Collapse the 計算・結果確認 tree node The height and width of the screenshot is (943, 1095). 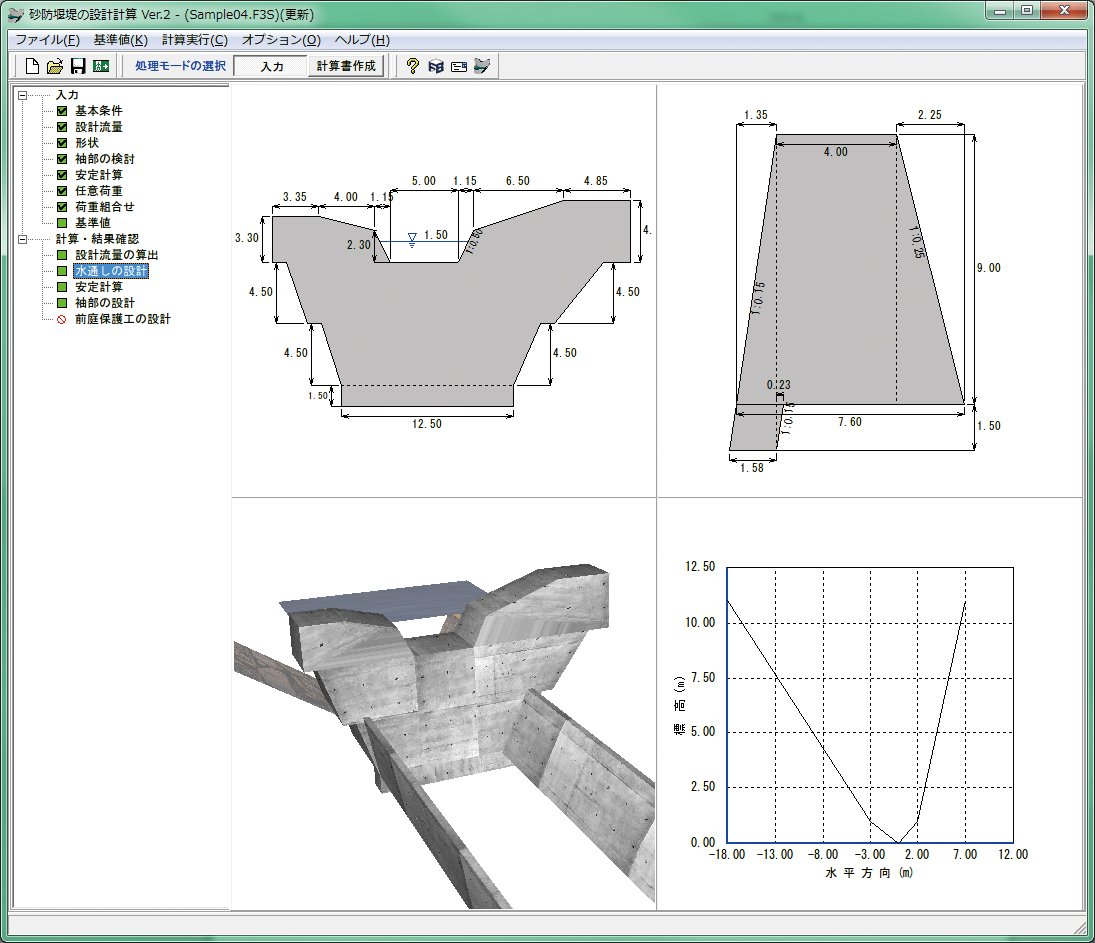[22, 239]
